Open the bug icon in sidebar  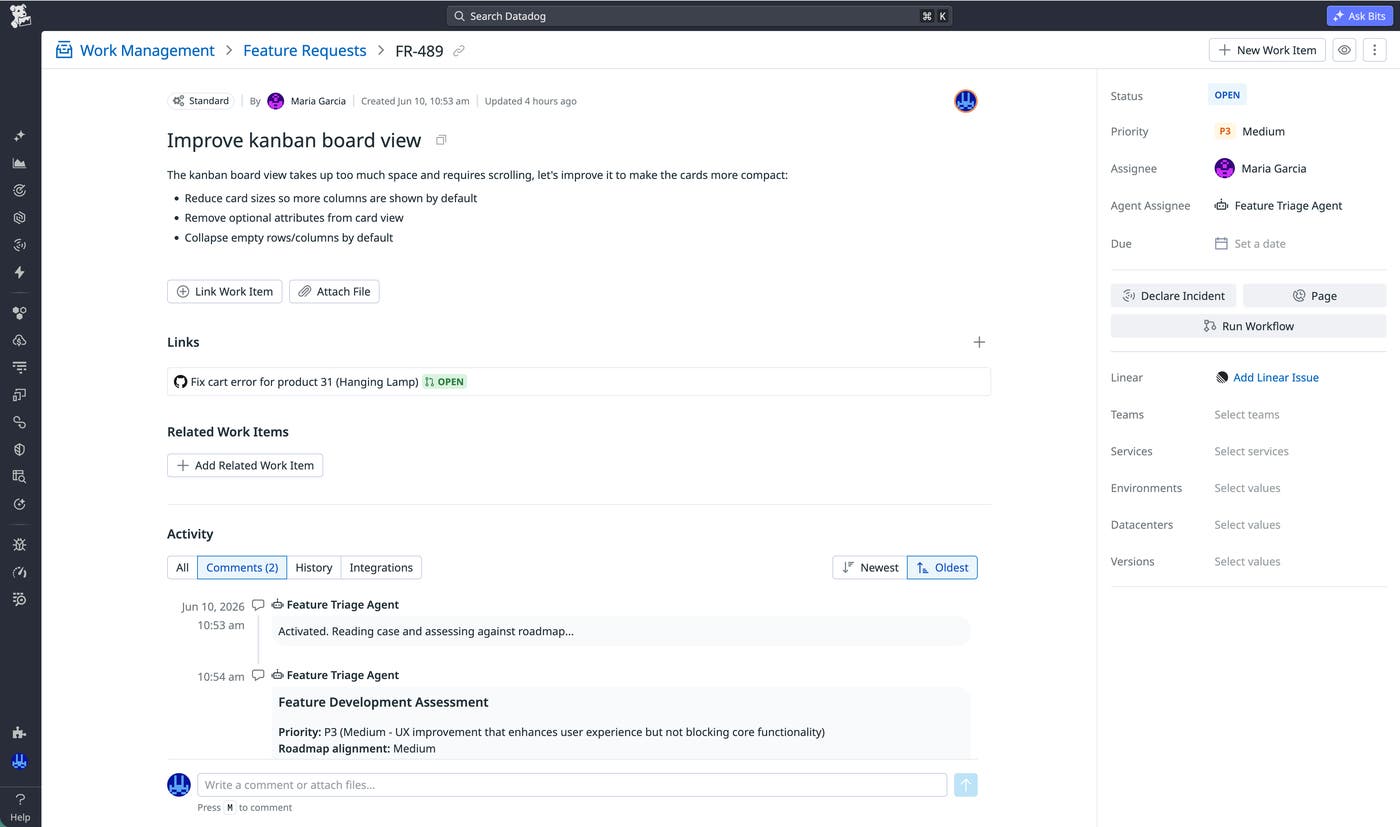pyautogui.click(x=19, y=545)
